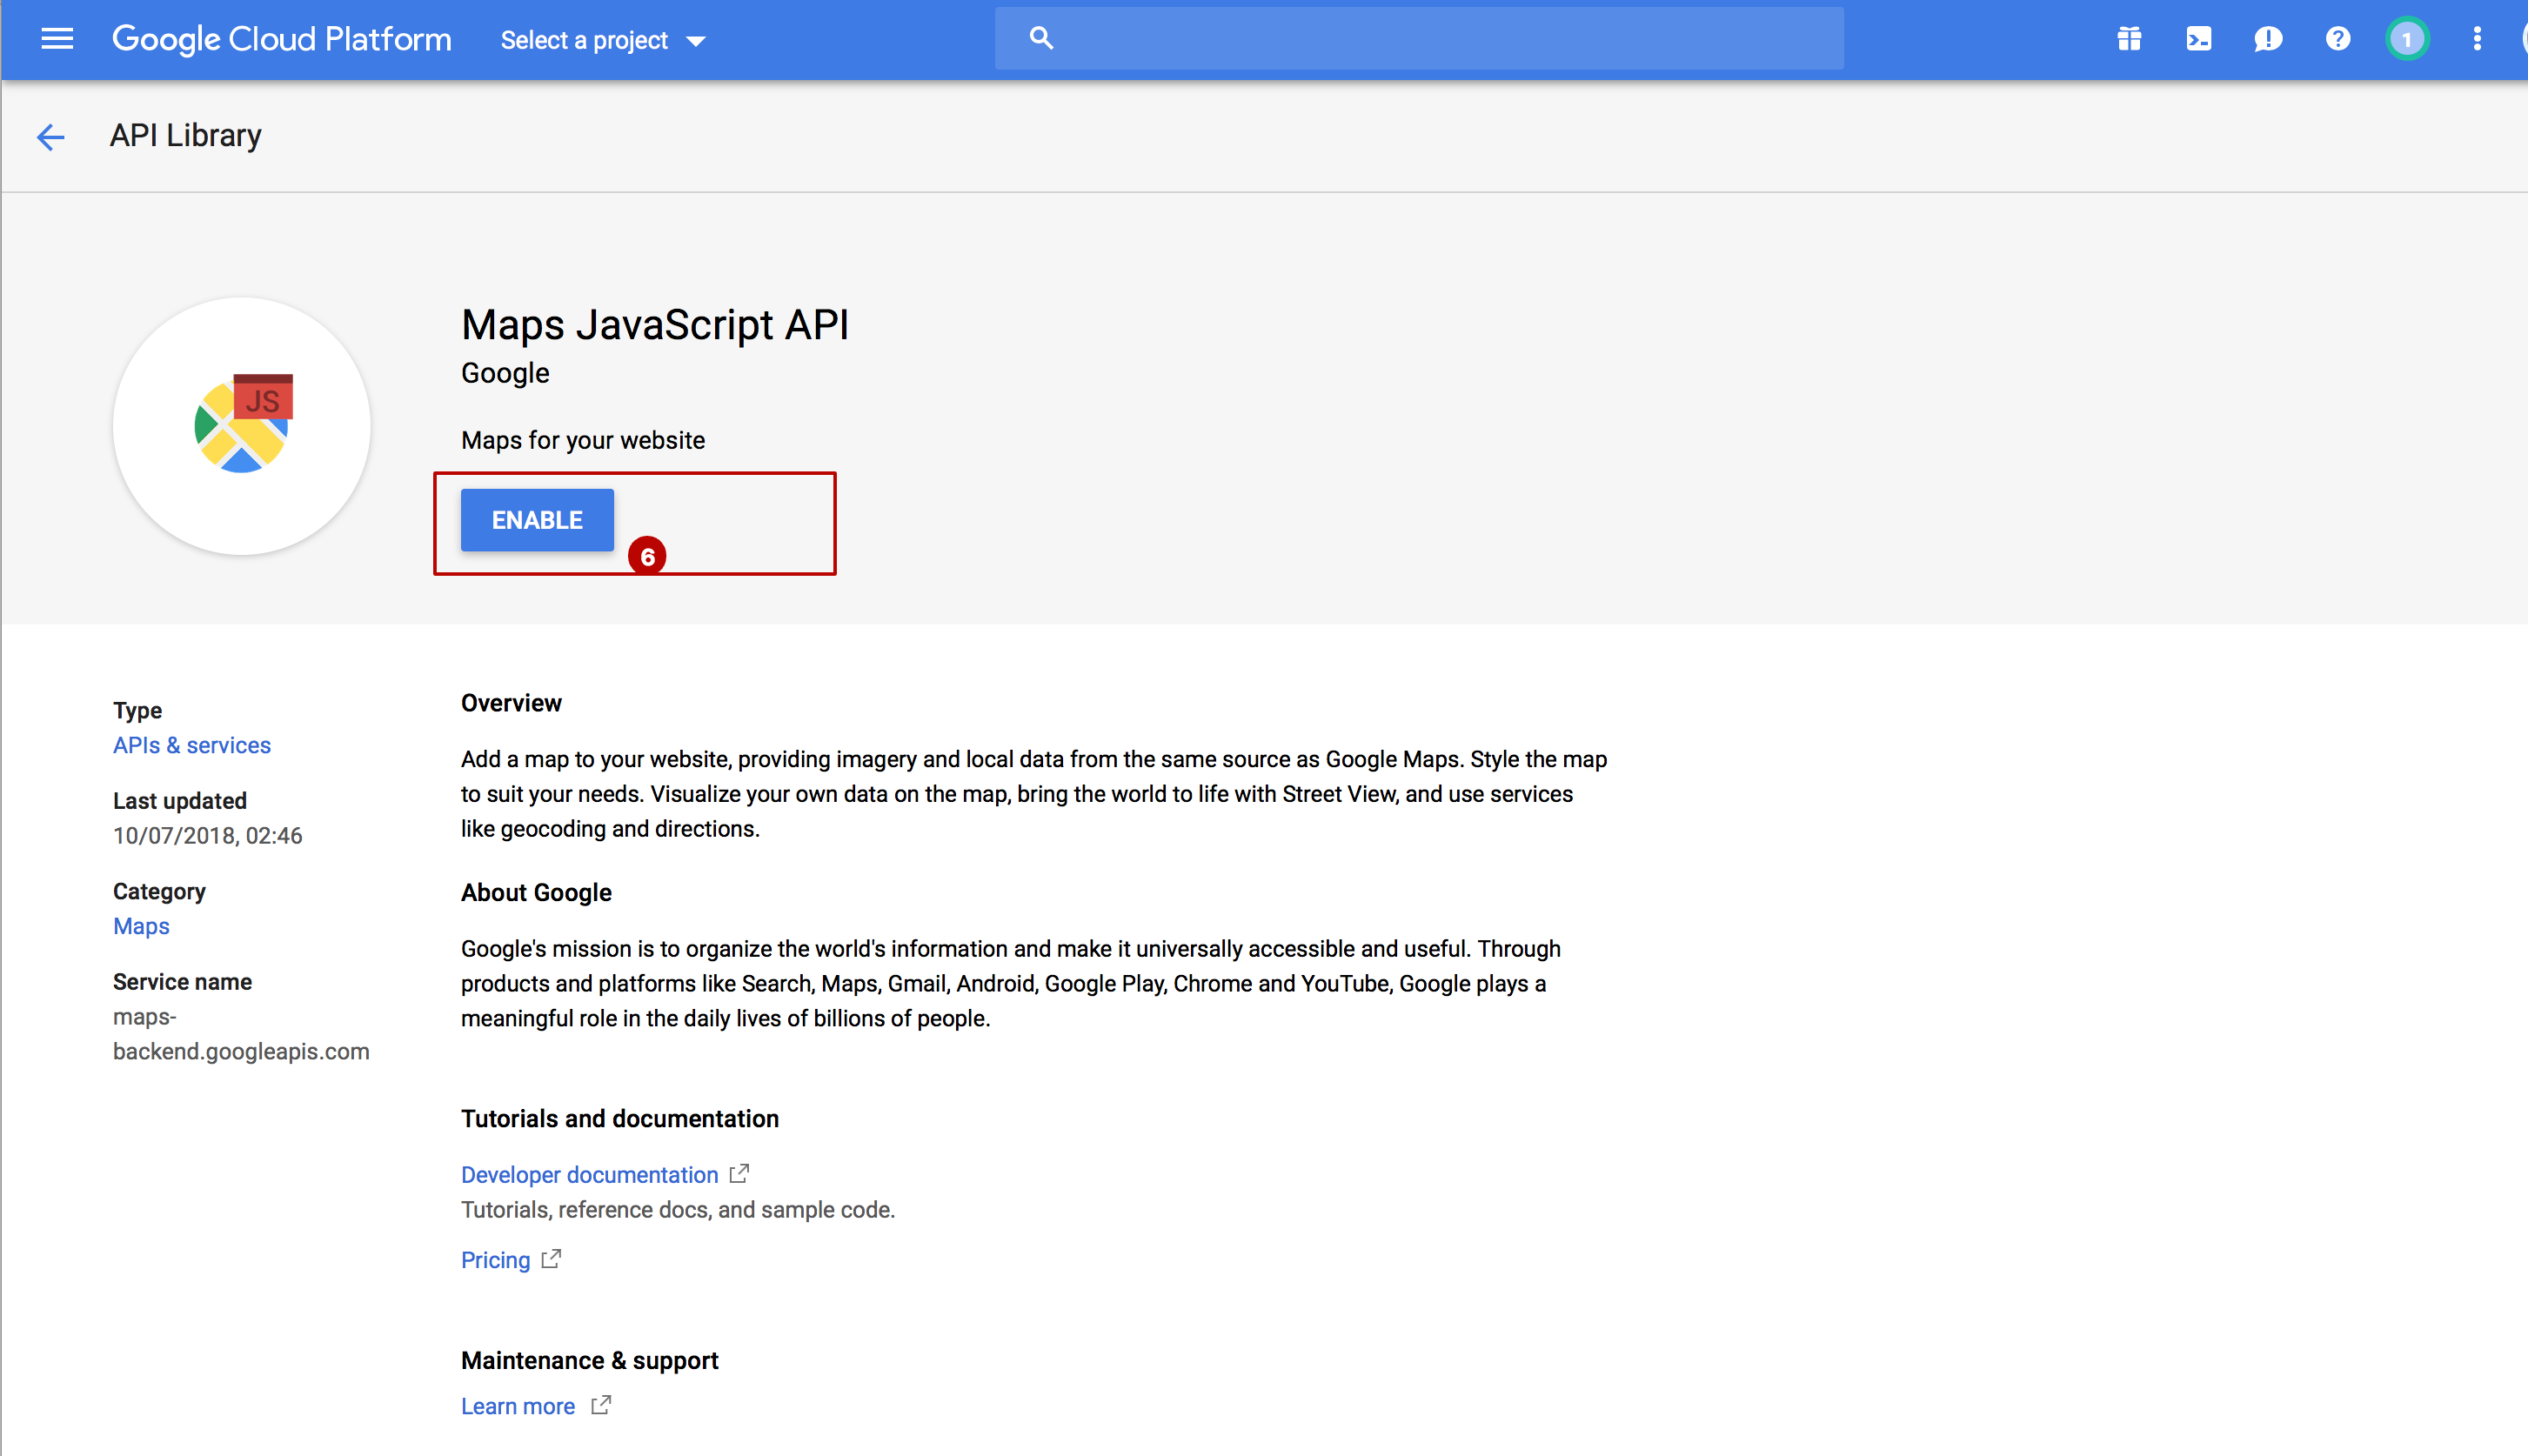The height and width of the screenshot is (1456, 2528).
Task: Click external link icon beside Developer documentation
Action: point(739,1173)
